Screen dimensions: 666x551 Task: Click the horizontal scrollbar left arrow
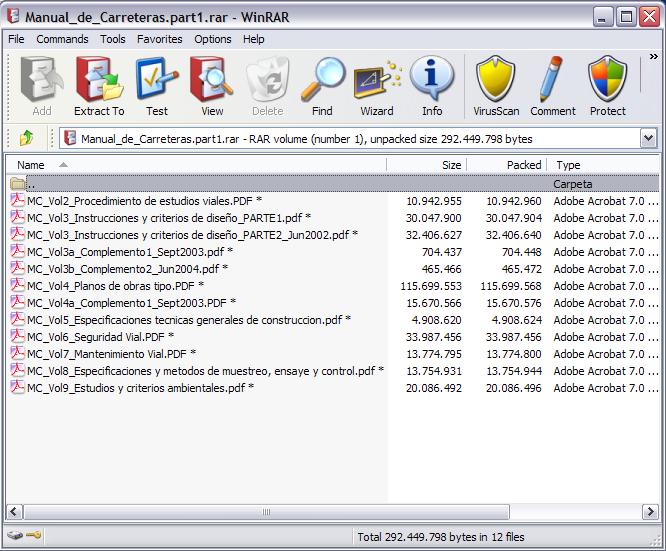coord(14,511)
